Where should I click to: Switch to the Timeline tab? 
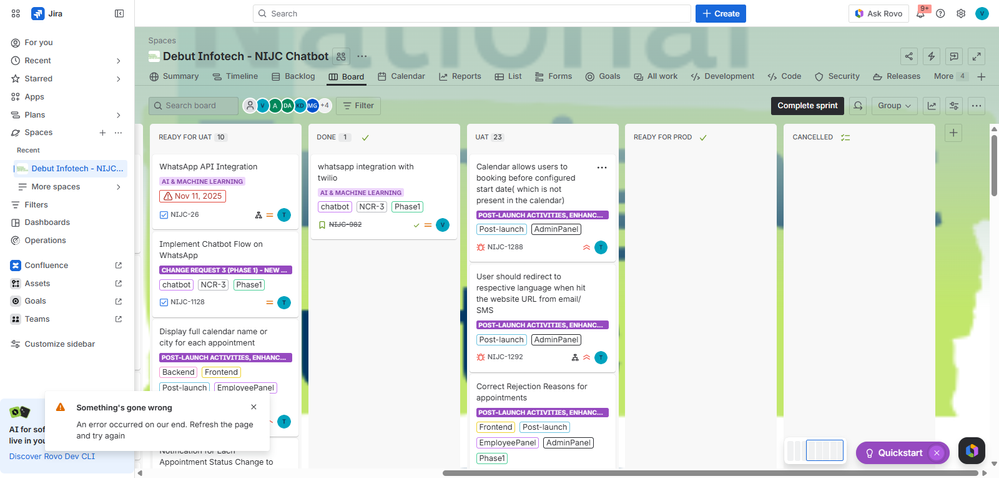pos(235,76)
